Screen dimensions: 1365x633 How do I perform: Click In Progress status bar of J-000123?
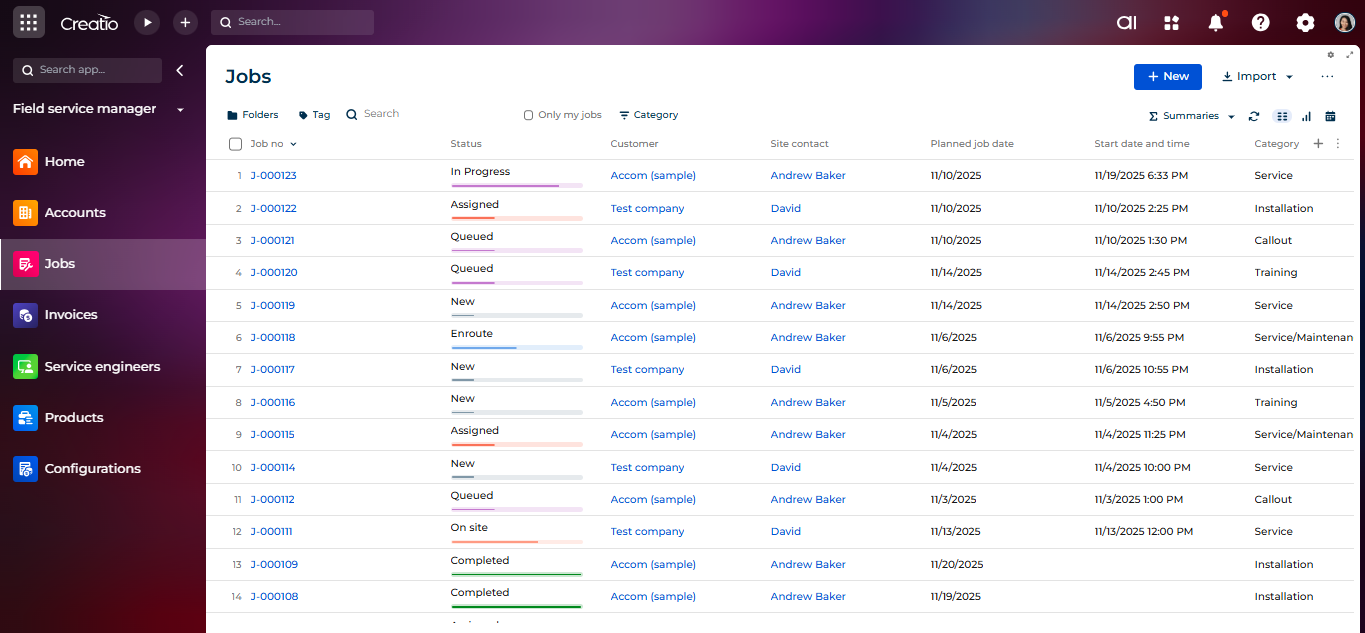tap(516, 185)
